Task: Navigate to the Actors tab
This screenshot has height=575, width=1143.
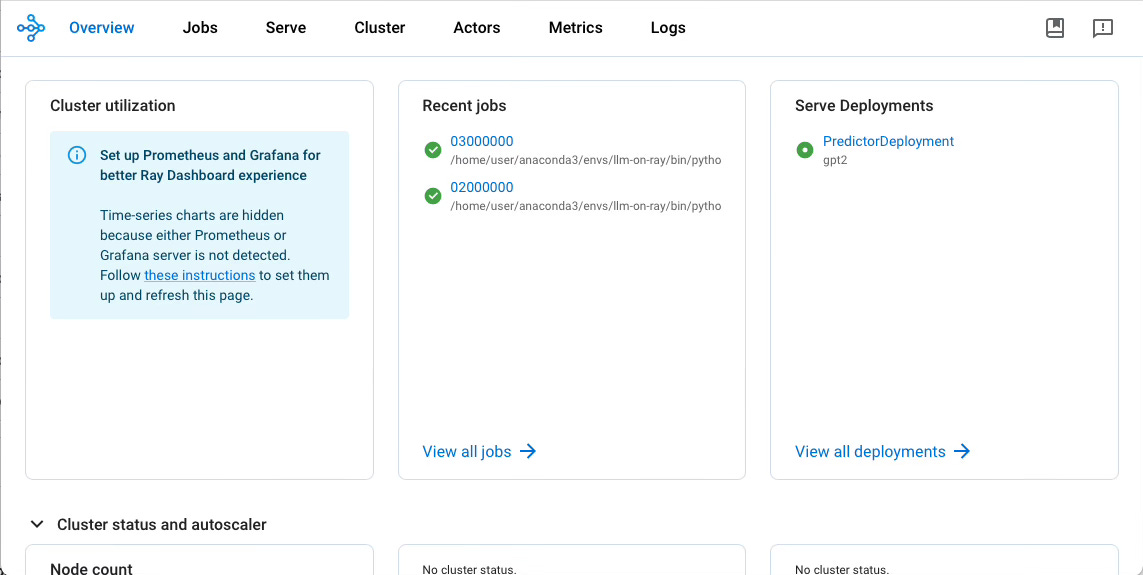Action: pos(477,28)
